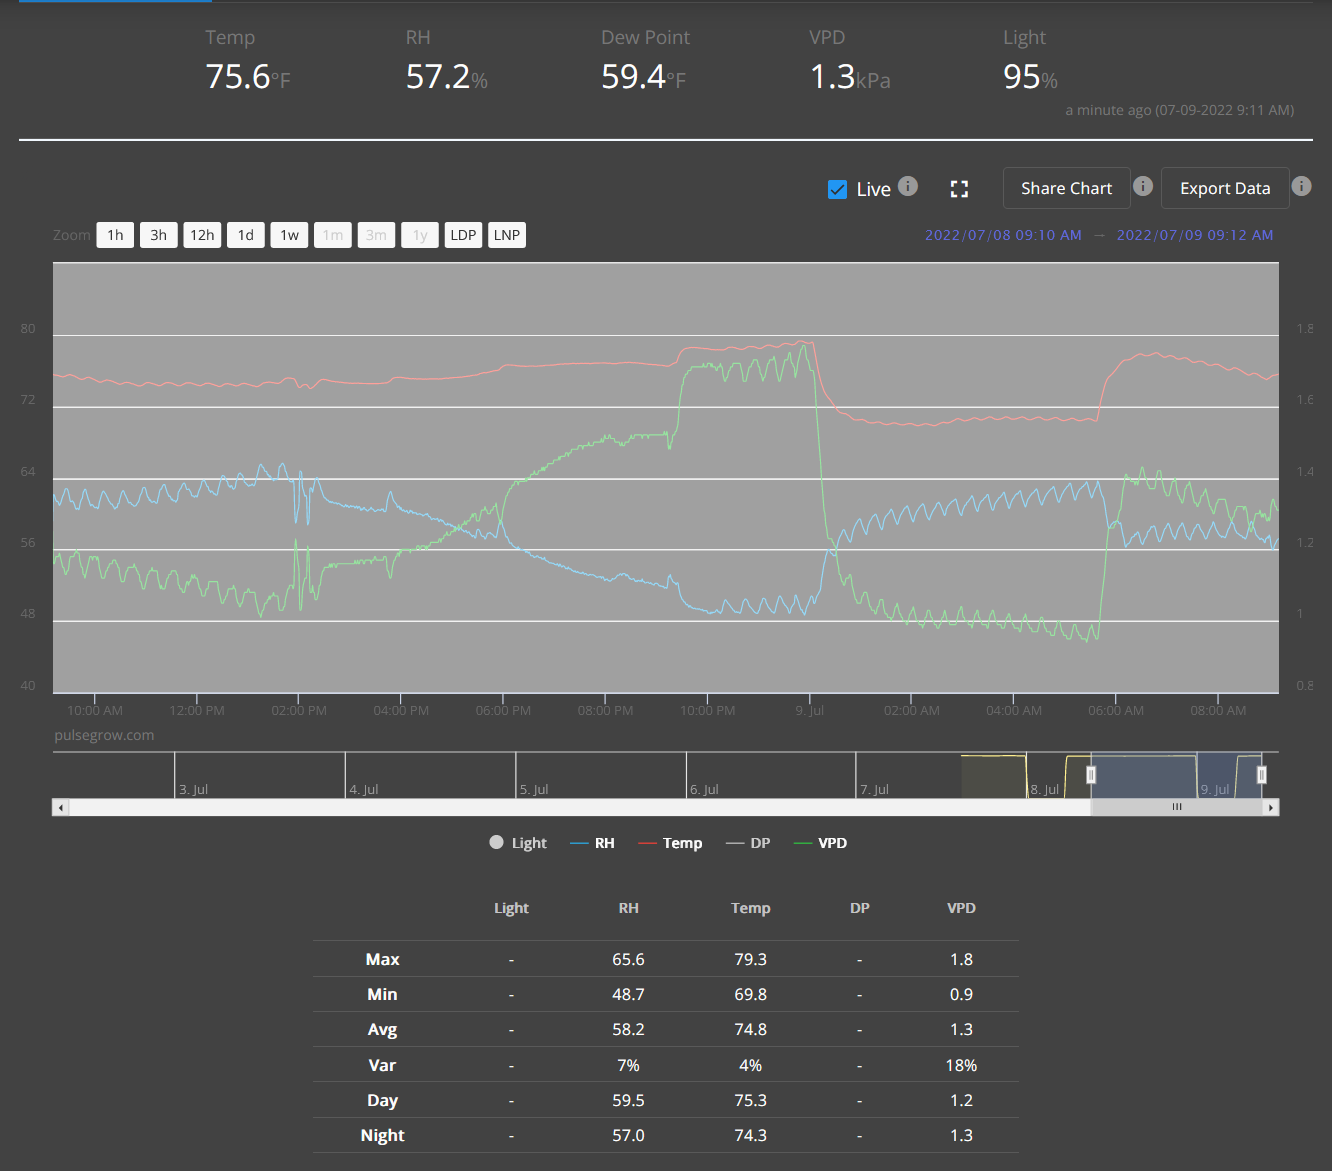Click the navigator scrollbar thumb
This screenshot has height=1171, width=1332.
click(1176, 807)
